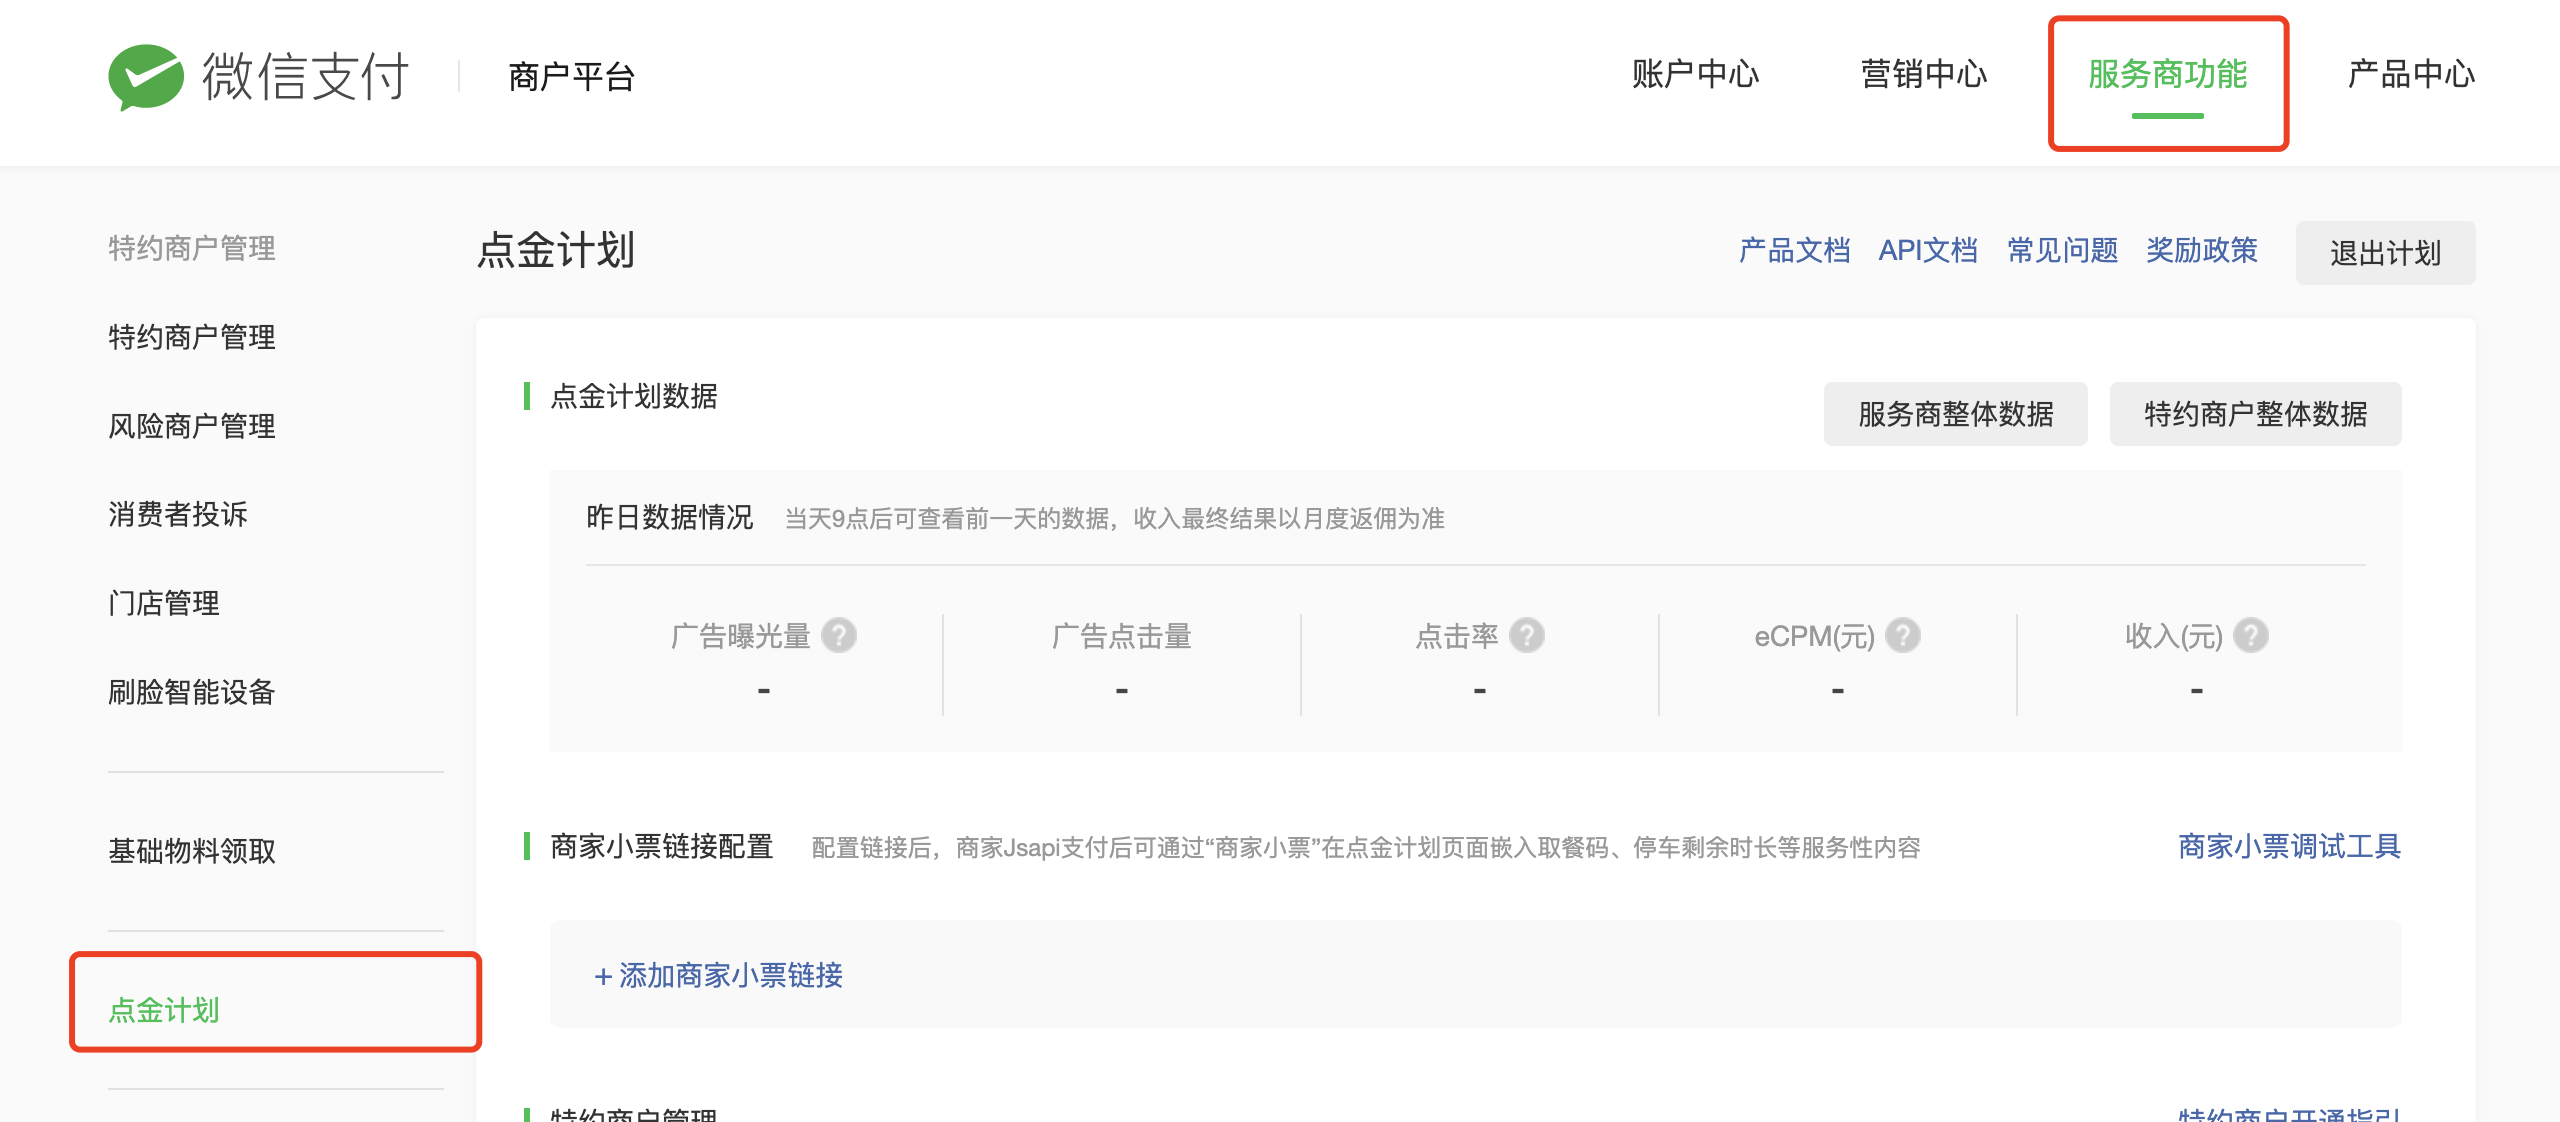The width and height of the screenshot is (2560, 1122).
Task: Open the 产品文档 link
Action: pos(1794,250)
